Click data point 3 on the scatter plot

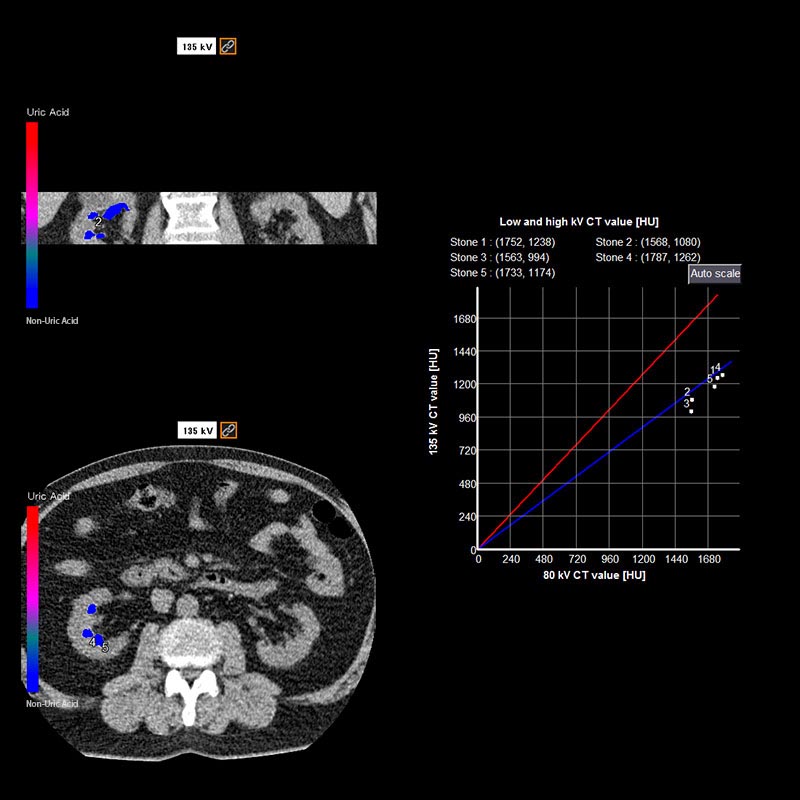point(691,411)
